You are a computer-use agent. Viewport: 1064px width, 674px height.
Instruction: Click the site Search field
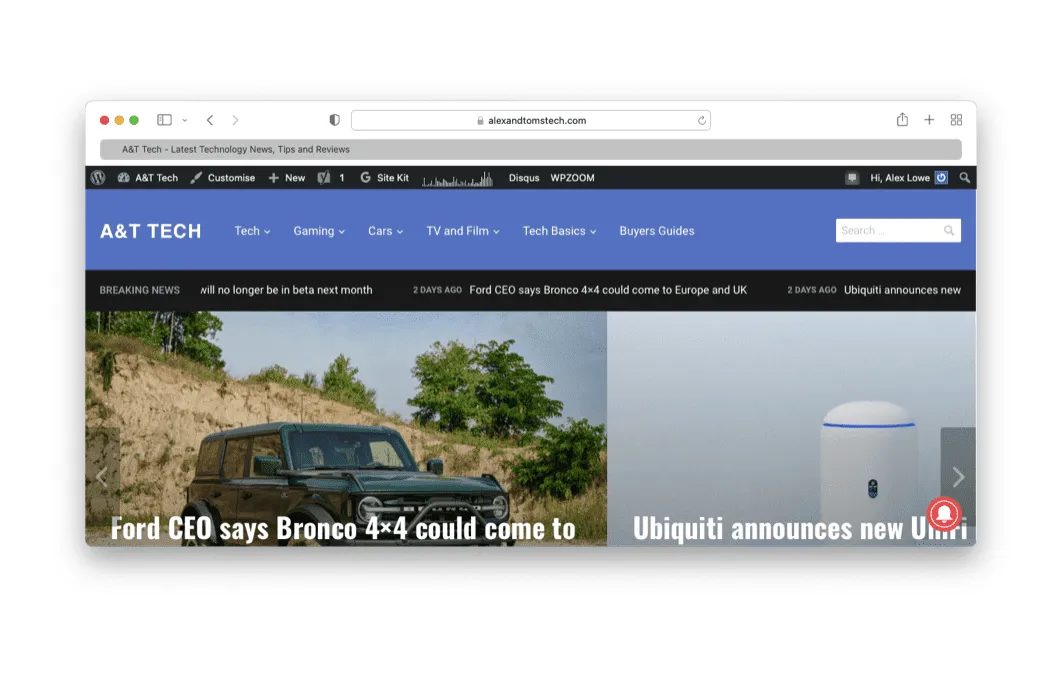coord(898,231)
